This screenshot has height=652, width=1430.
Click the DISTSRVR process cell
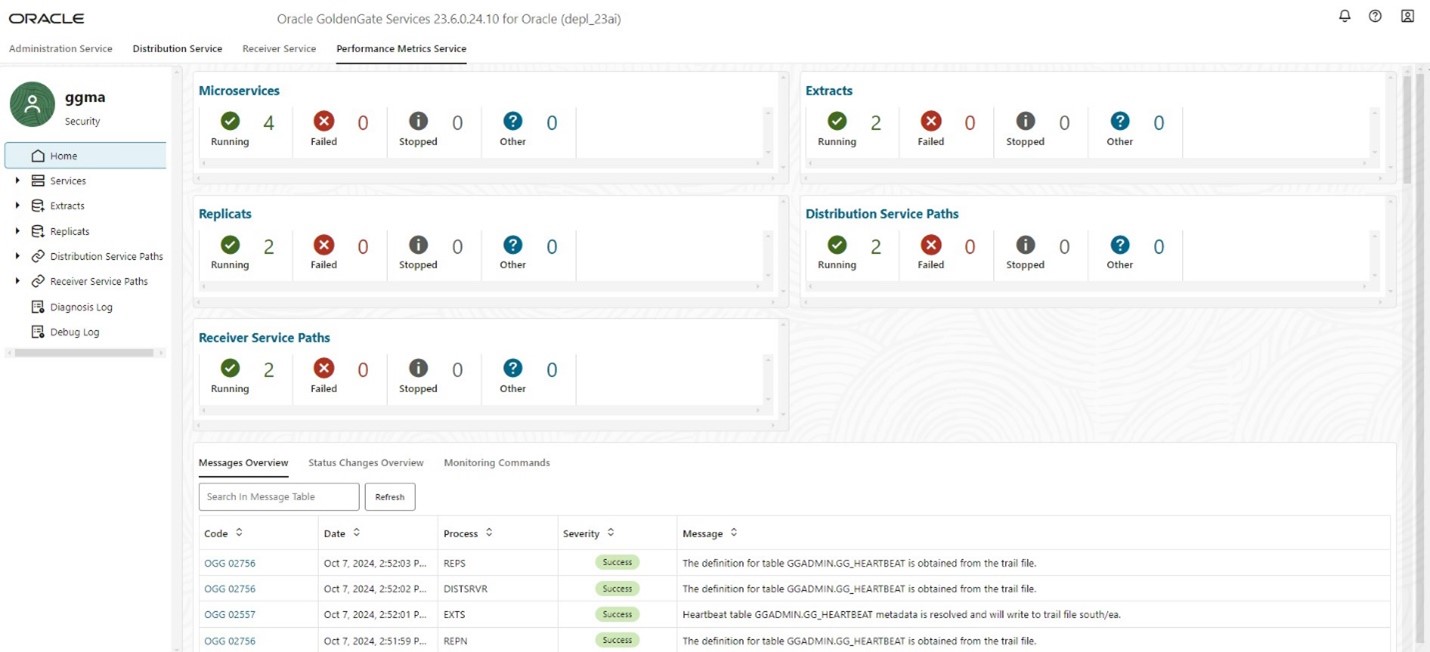pos(498,589)
